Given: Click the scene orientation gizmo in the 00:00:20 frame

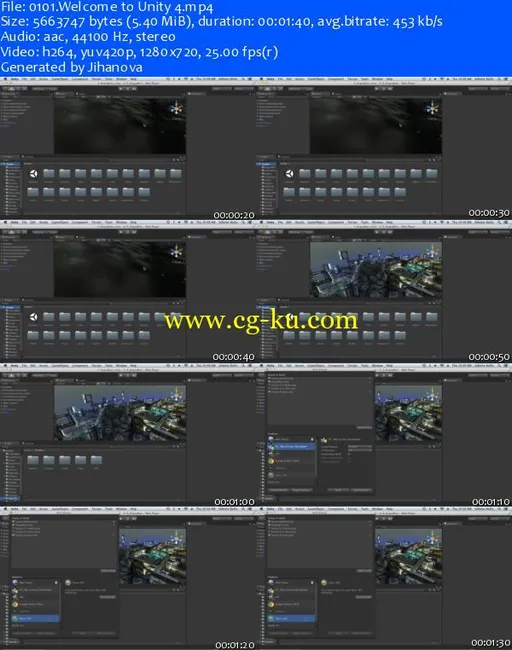Looking at the screenshot, I should [x=176, y=109].
